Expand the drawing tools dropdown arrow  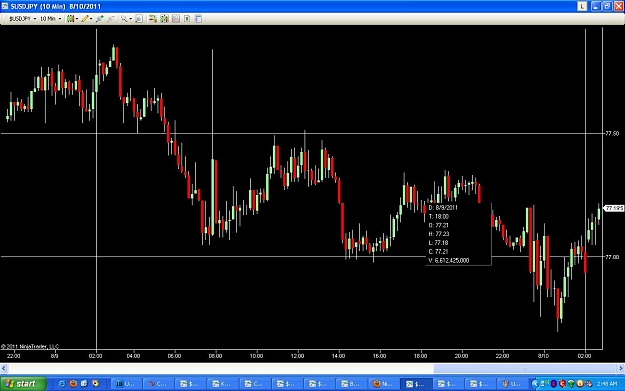click(91, 19)
